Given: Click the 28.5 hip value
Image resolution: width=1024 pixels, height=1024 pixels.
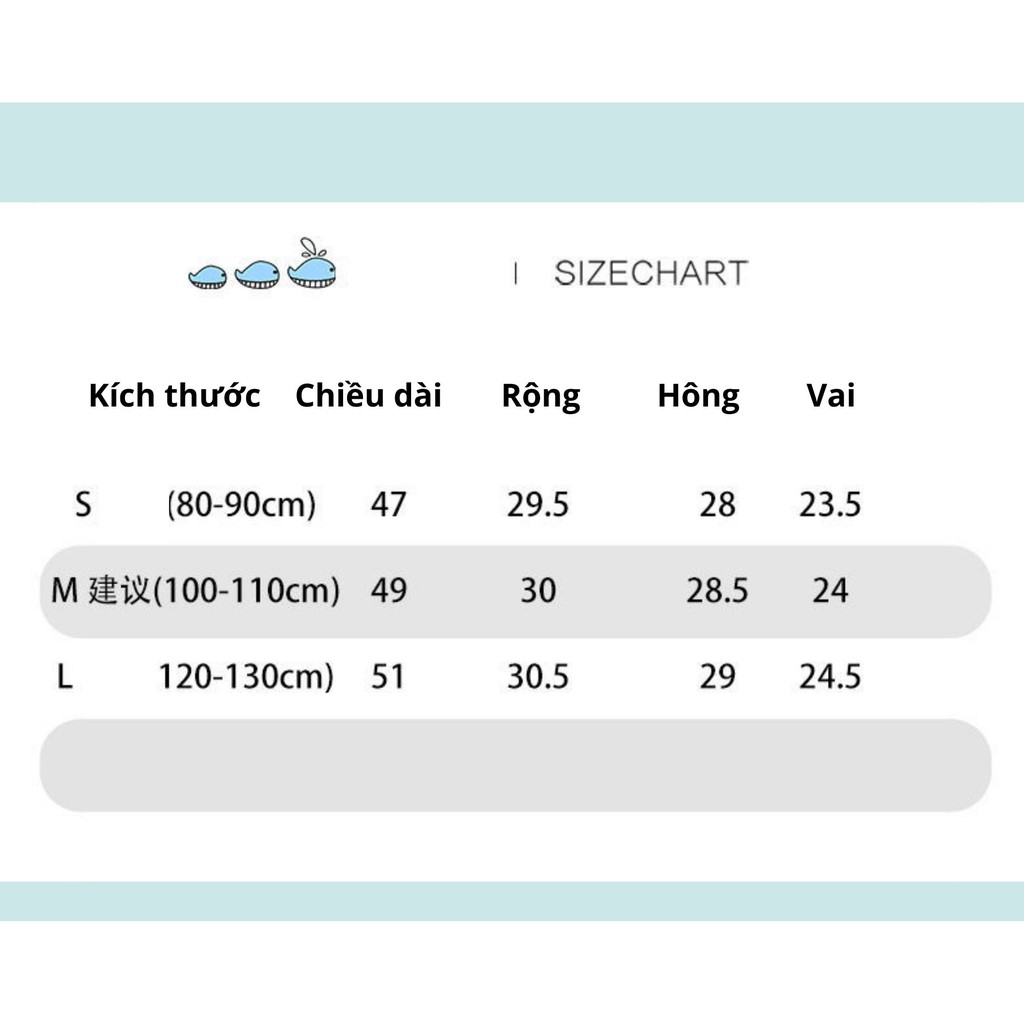Looking at the screenshot, I should click(716, 591).
